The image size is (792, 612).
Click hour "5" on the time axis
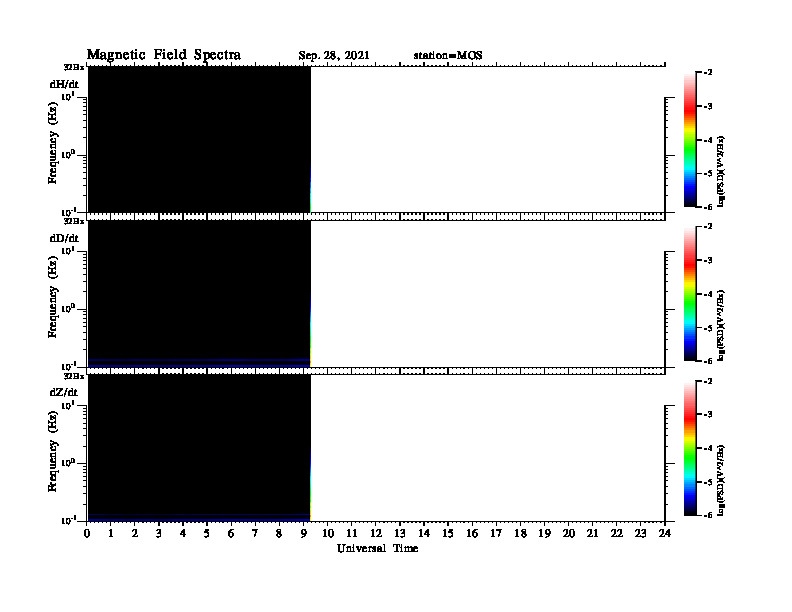[207, 533]
